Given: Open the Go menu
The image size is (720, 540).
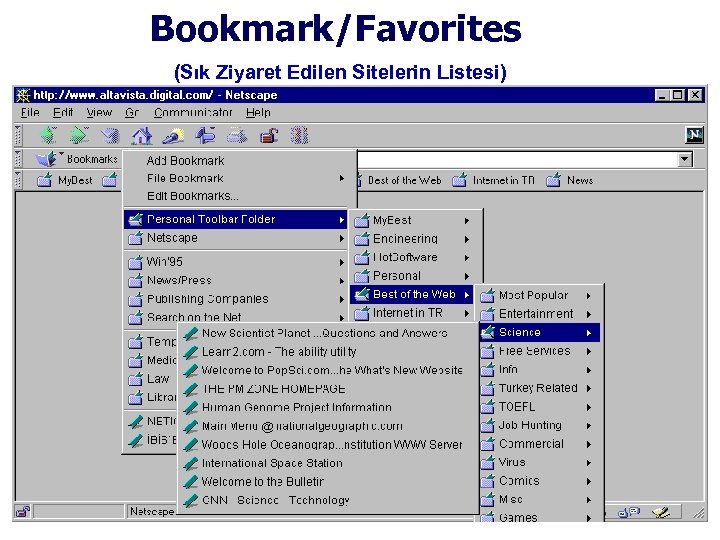Looking at the screenshot, I should [132, 112].
